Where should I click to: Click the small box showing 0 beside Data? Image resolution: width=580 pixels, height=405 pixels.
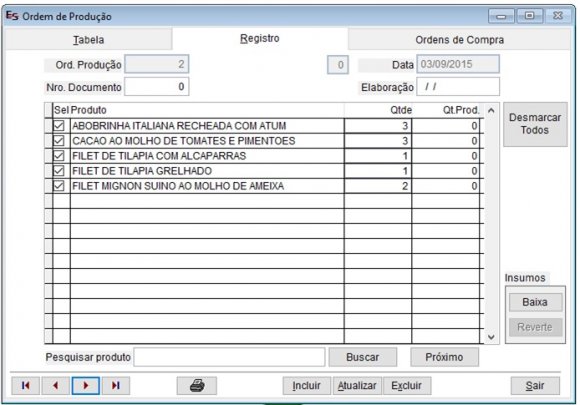pyautogui.click(x=338, y=65)
